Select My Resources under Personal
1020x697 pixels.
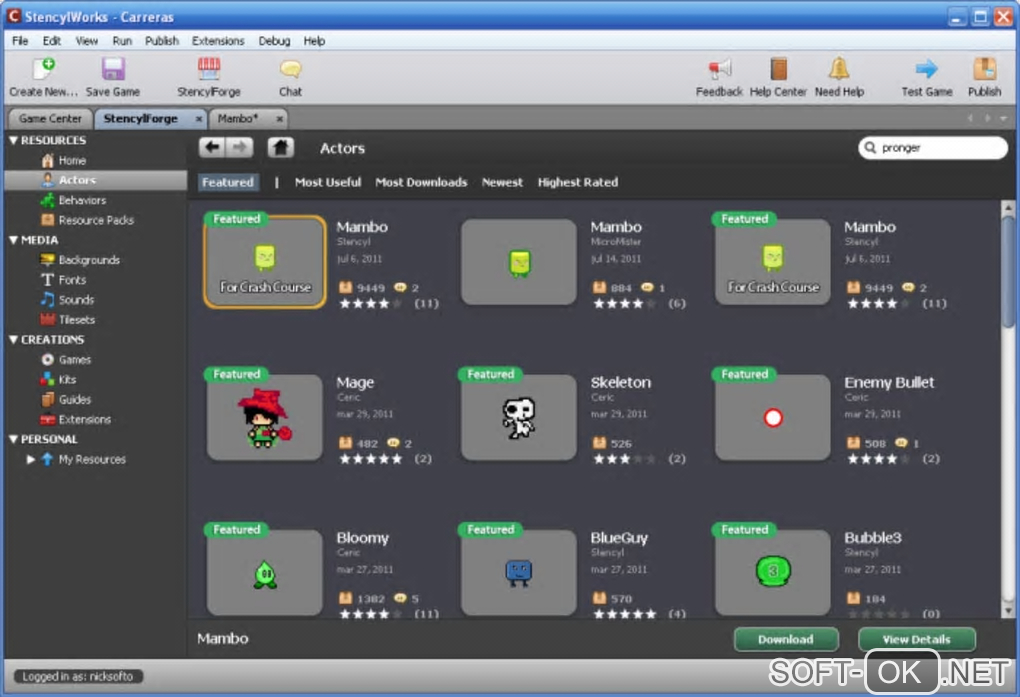pyautogui.click(x=92, y=459)
